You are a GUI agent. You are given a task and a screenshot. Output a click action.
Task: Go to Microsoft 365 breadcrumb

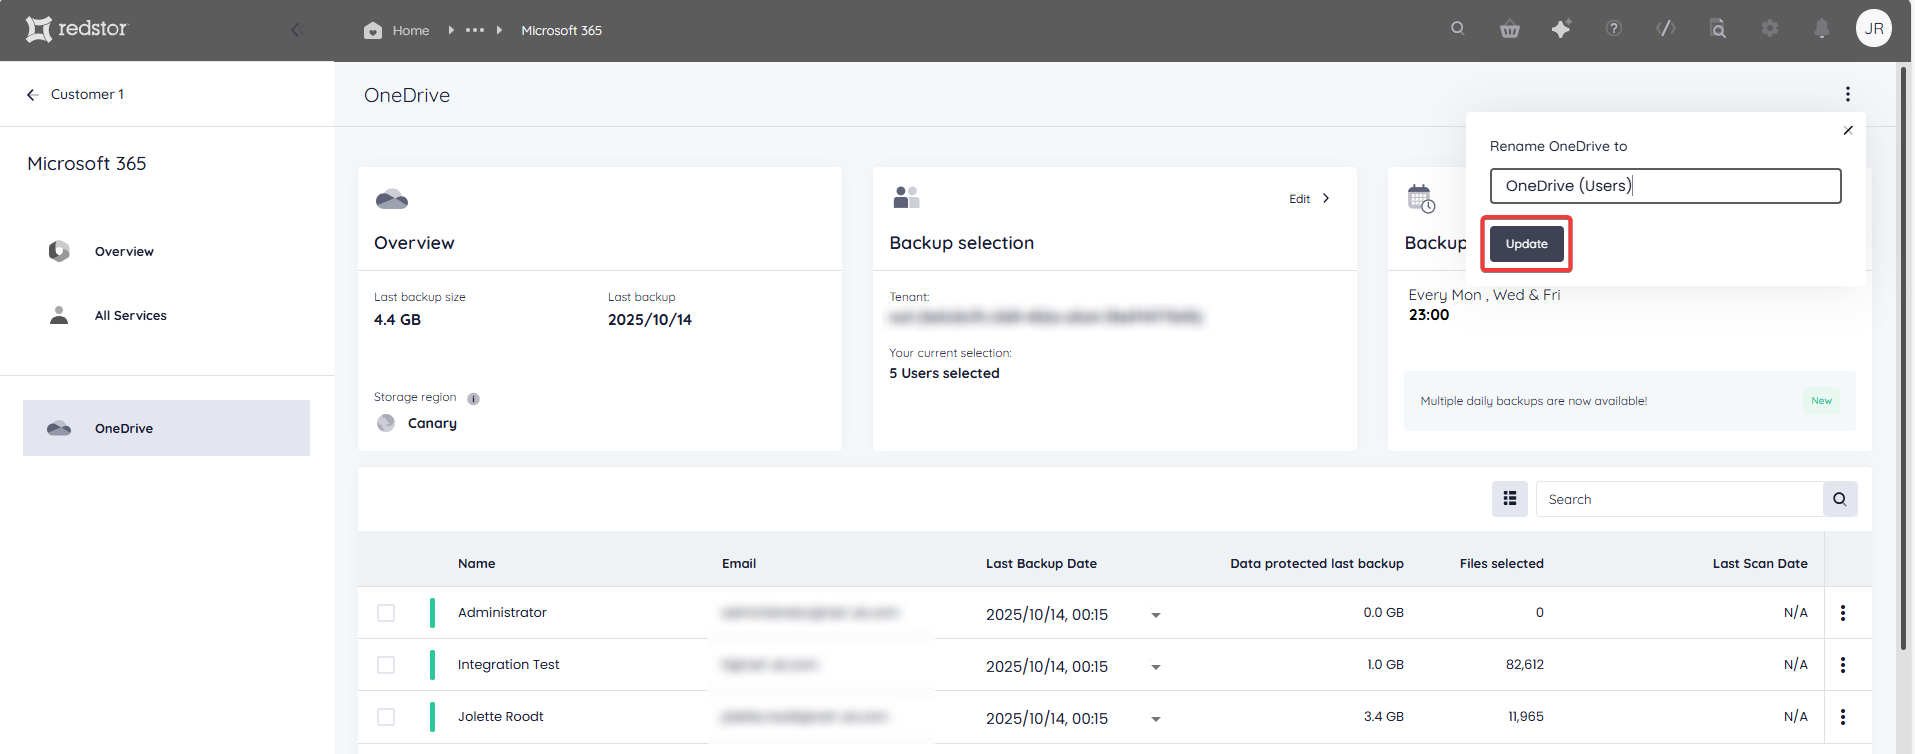(x=561, y=31)
